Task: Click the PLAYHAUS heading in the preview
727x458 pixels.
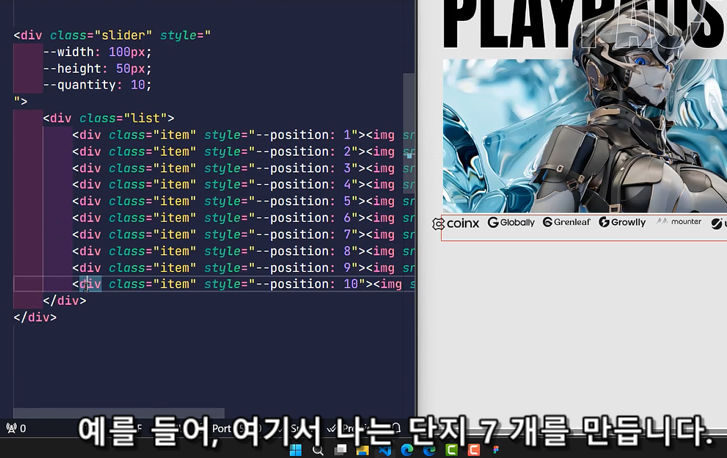Action: [x=585, y=24]
